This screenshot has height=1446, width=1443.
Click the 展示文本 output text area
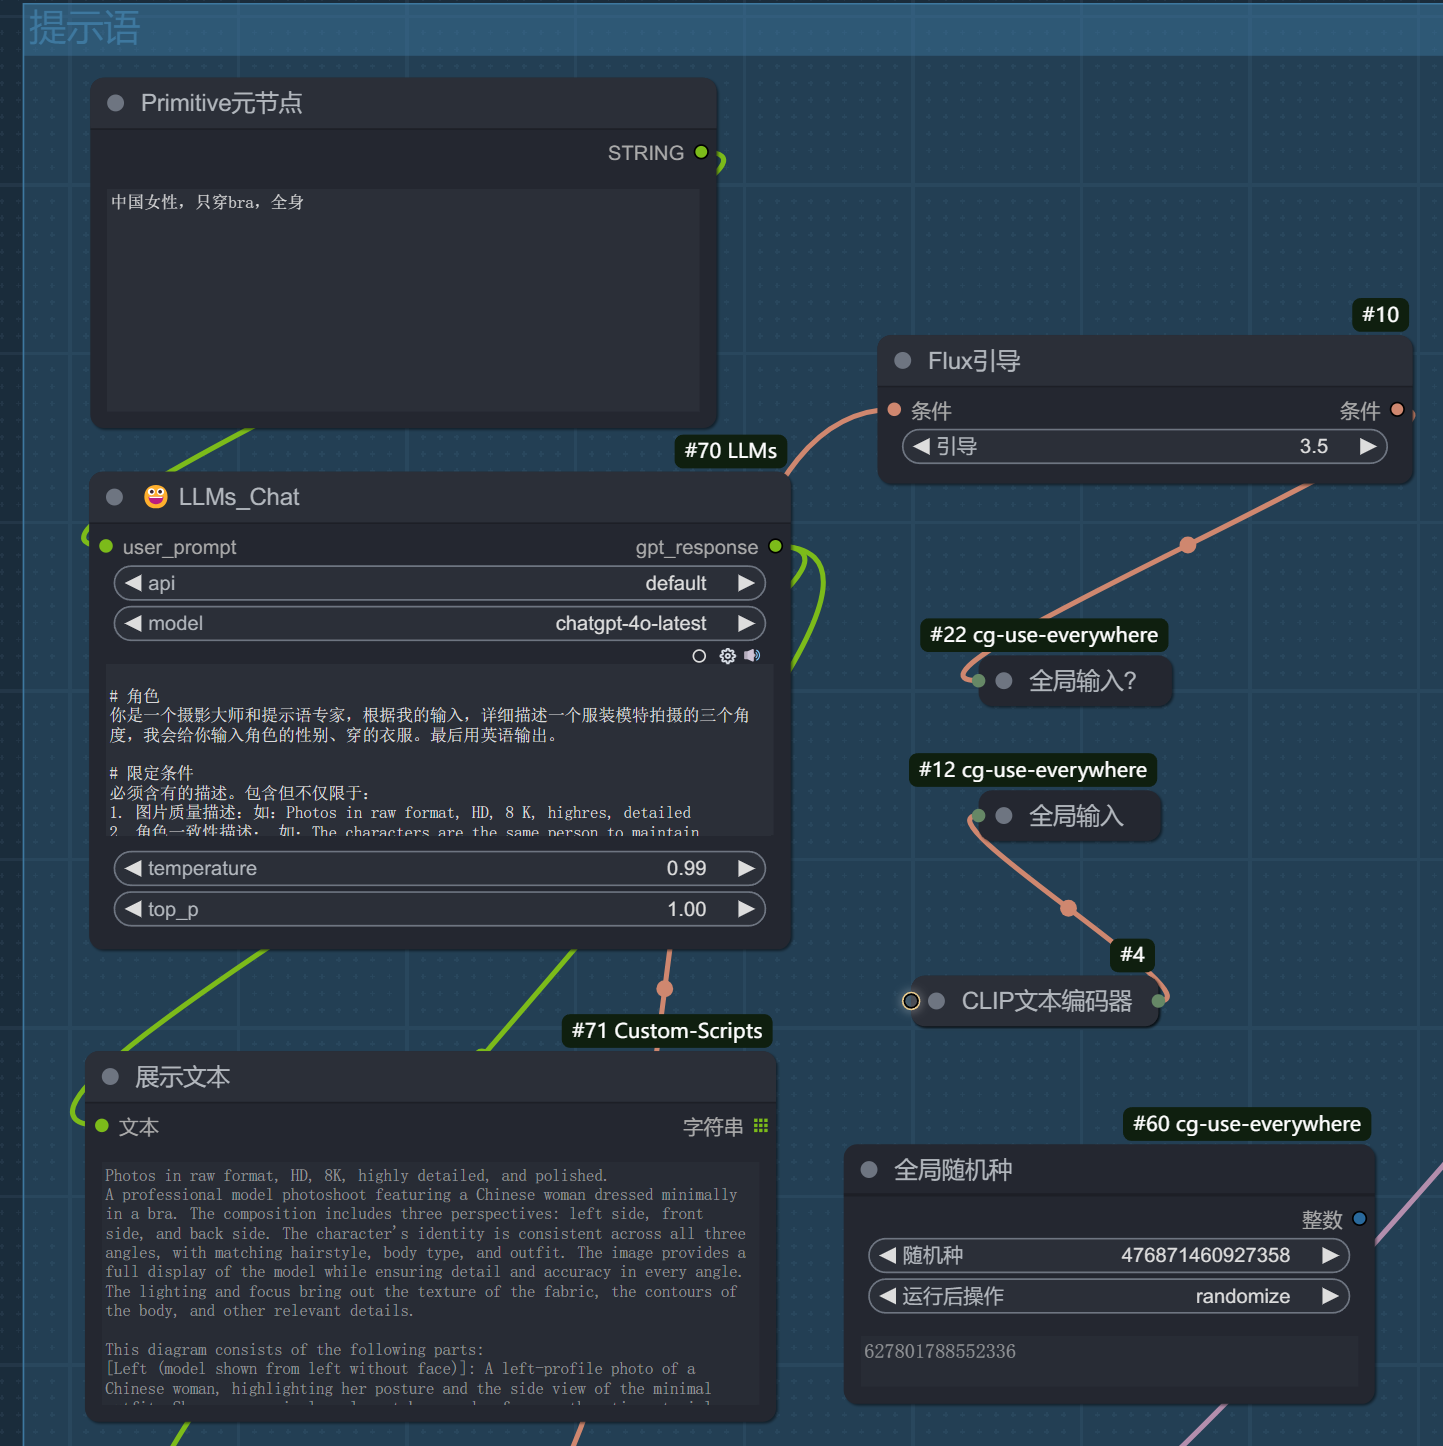tap(432, 1283)
